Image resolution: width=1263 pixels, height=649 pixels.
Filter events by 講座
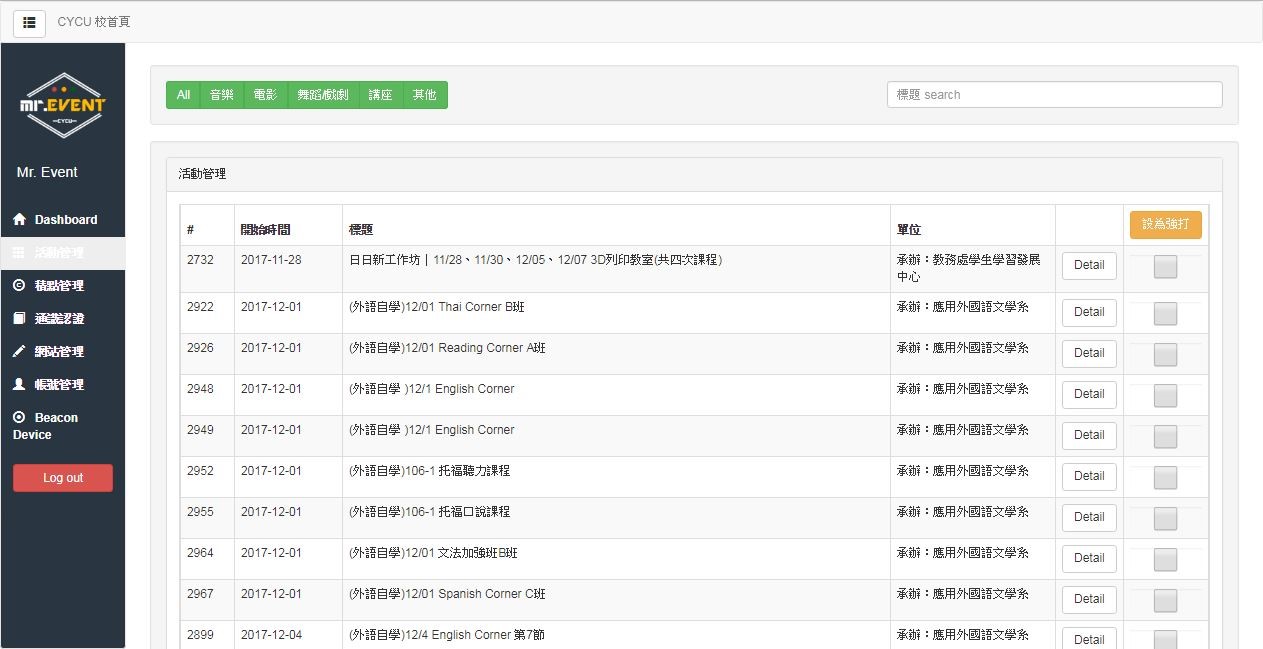pos(380,95)
